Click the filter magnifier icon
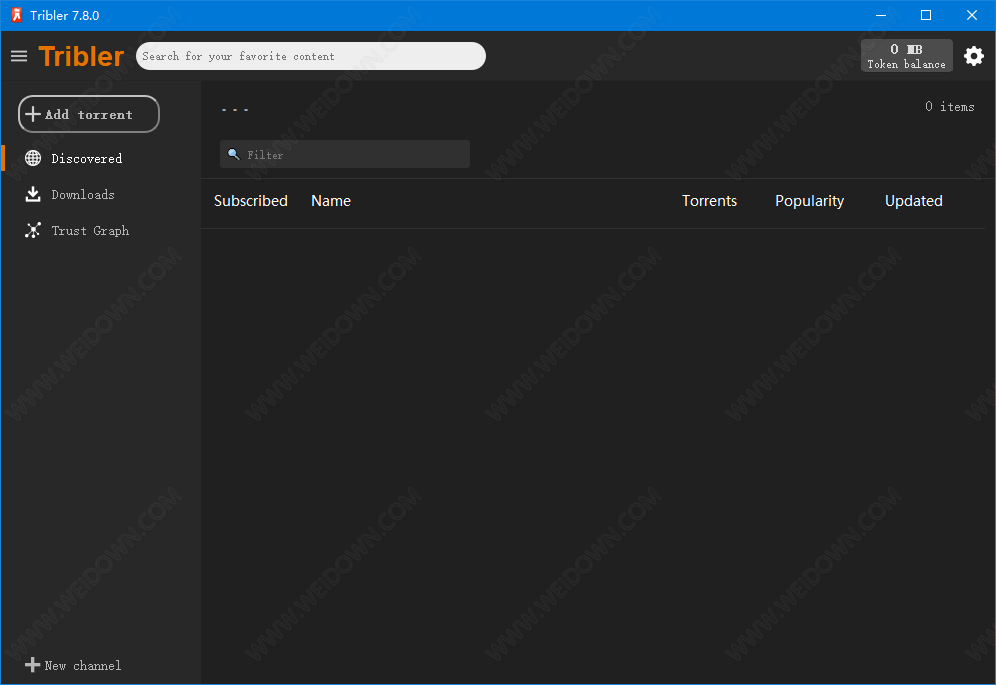 (x=234, y=154)
